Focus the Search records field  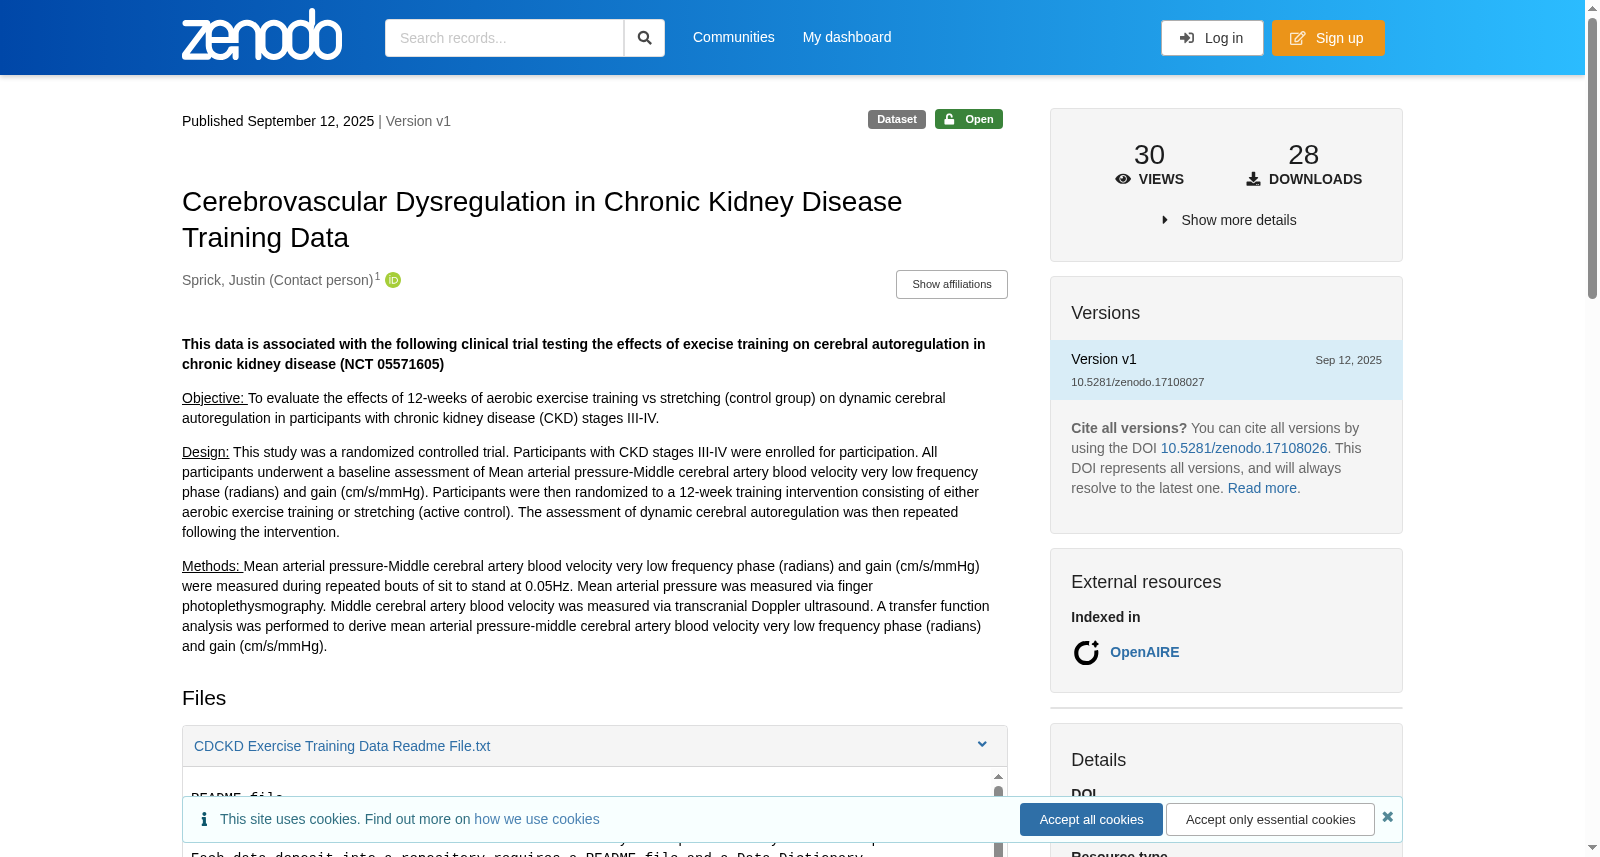point(504,38)
